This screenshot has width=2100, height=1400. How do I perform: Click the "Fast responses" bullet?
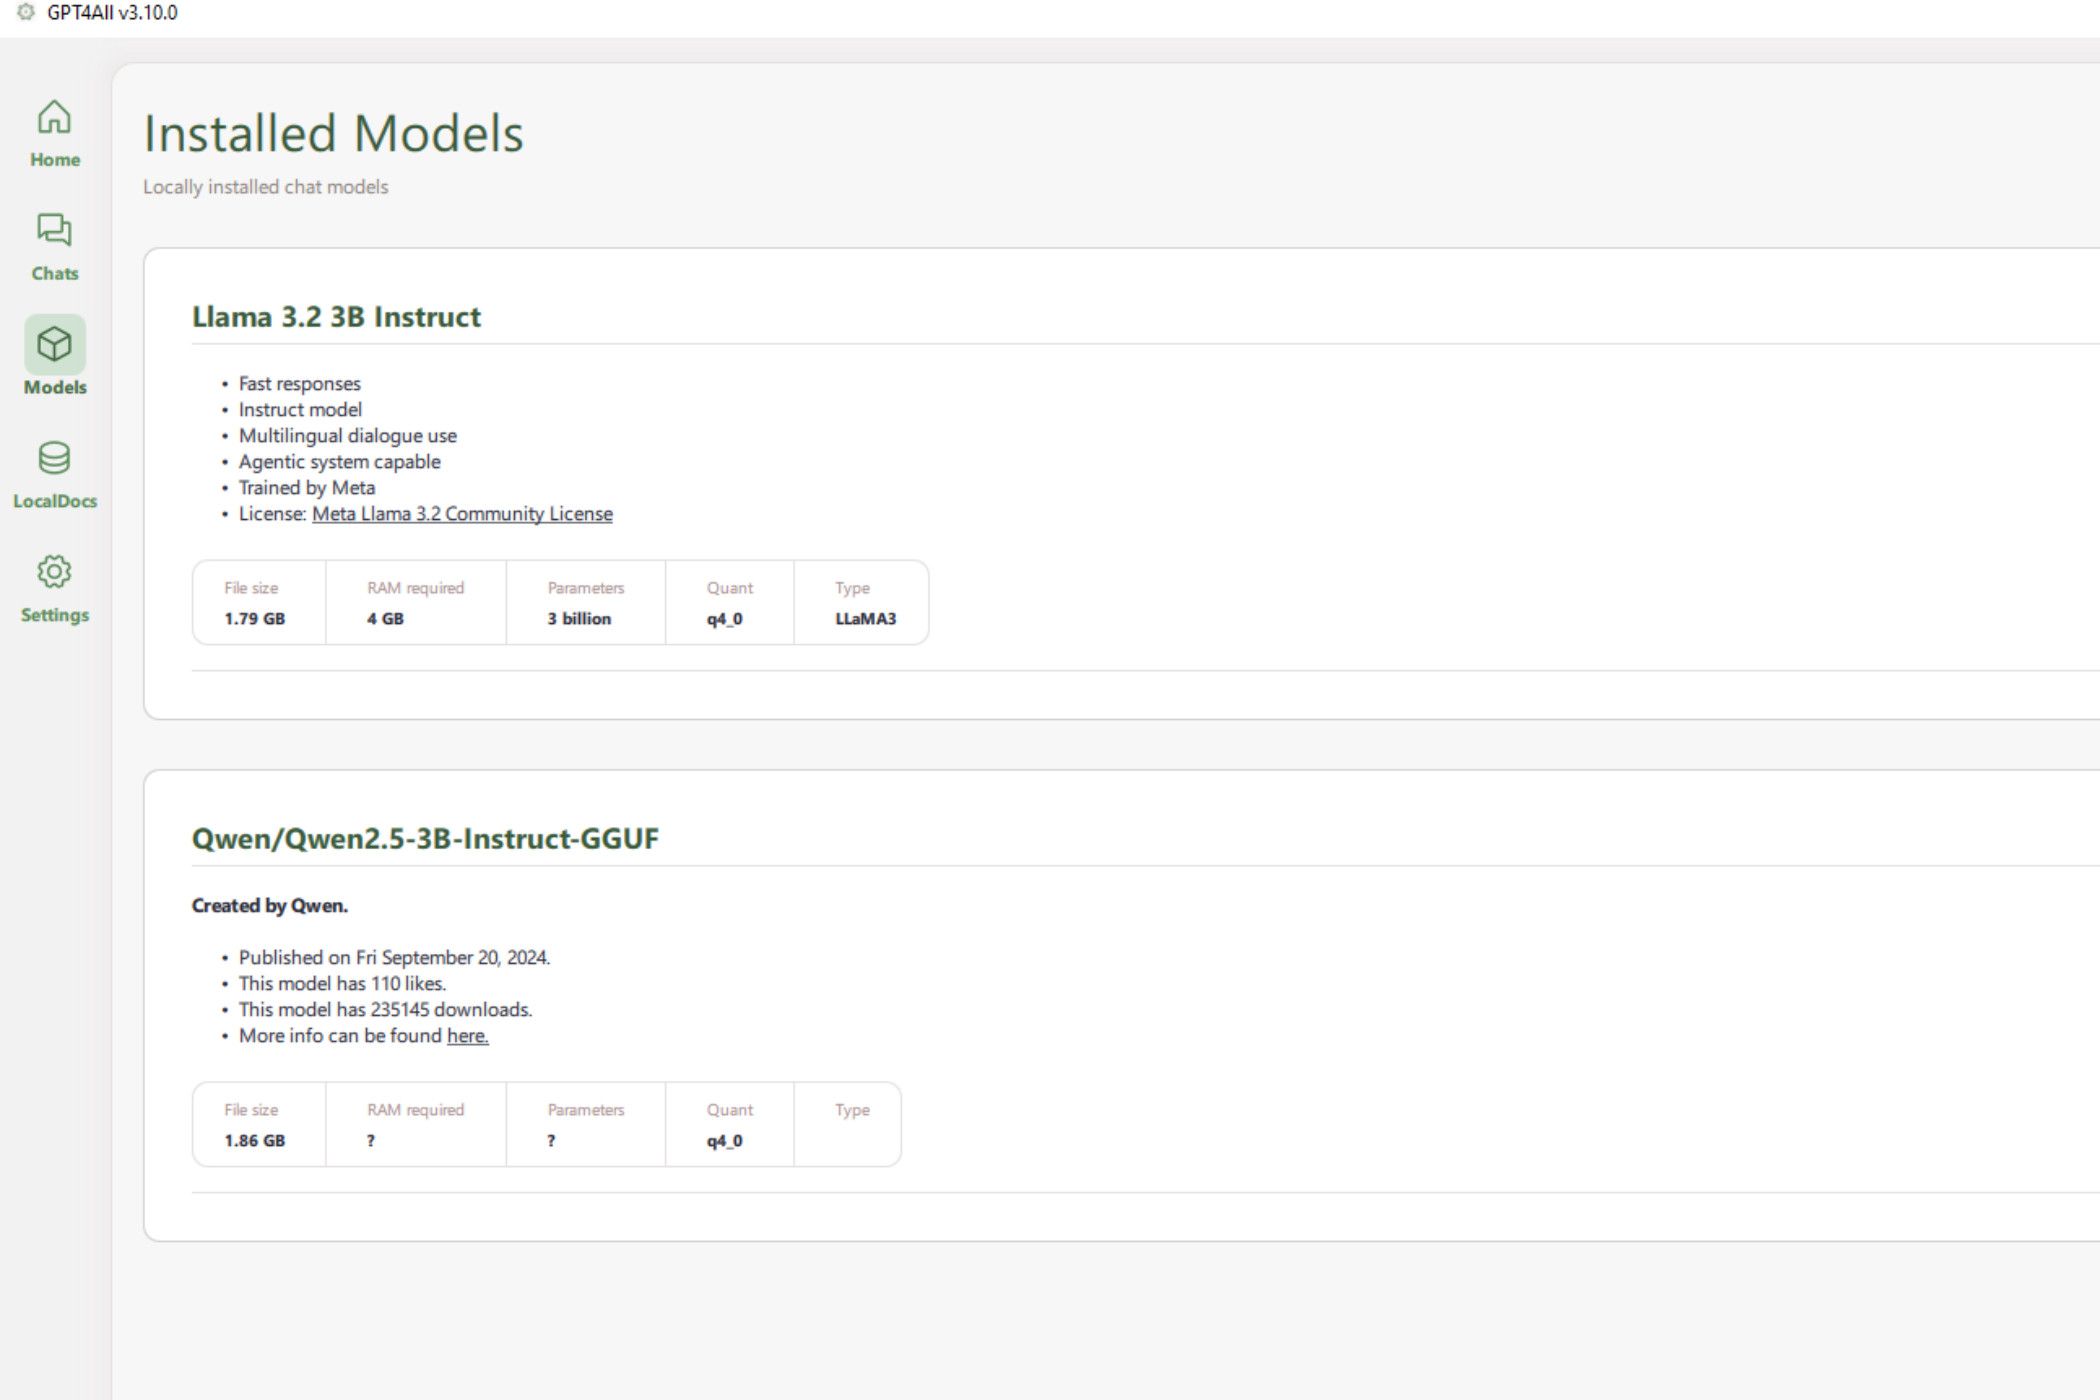coord(299,384)
